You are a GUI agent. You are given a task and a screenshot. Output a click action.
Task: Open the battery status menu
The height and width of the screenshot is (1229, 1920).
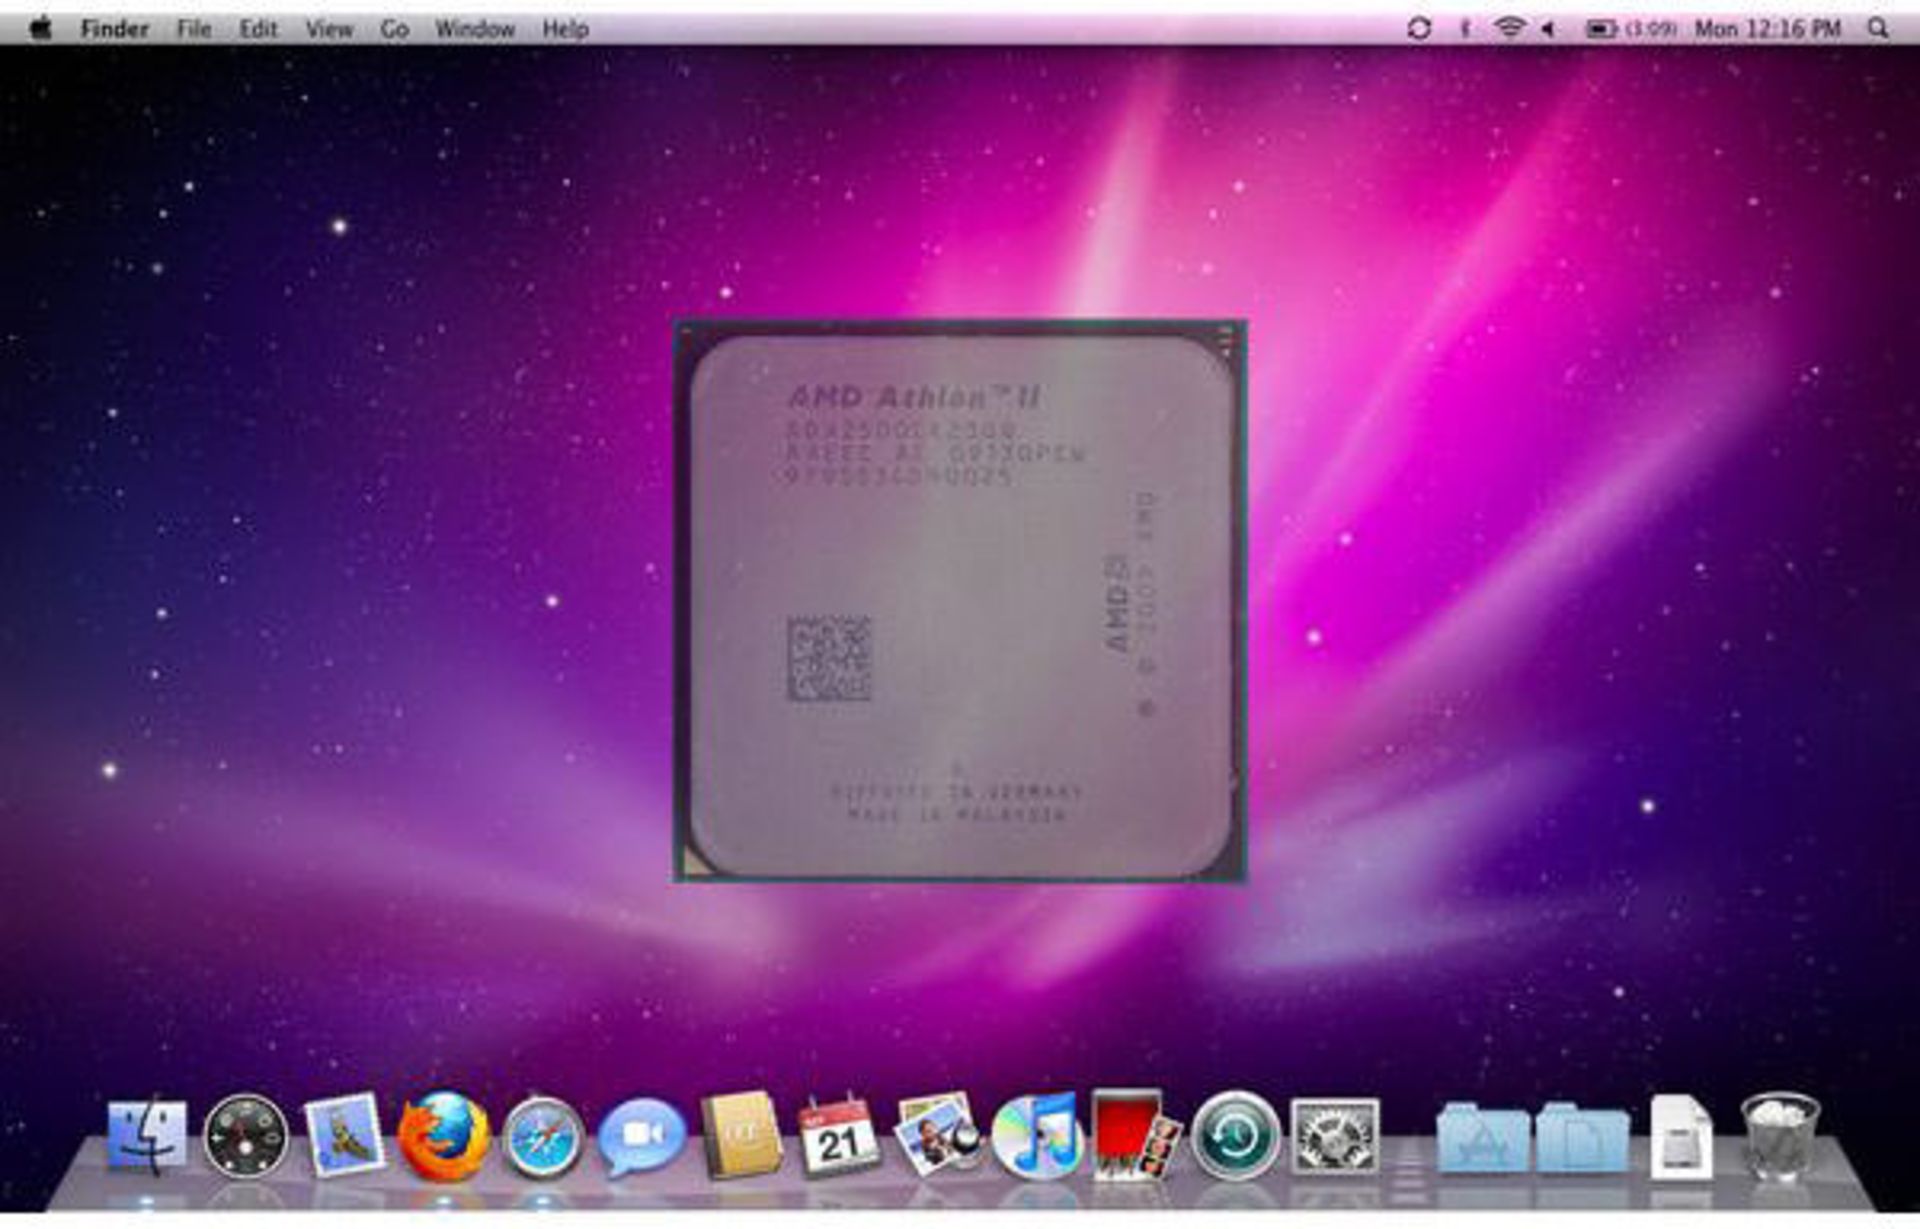(x=1631, y=29)
